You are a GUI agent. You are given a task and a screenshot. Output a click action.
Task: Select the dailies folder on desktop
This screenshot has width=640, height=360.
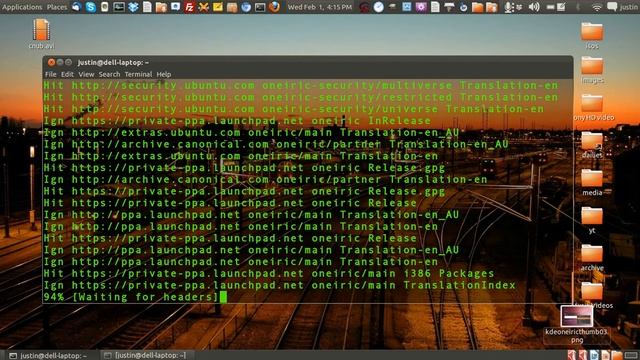(592, 145)
